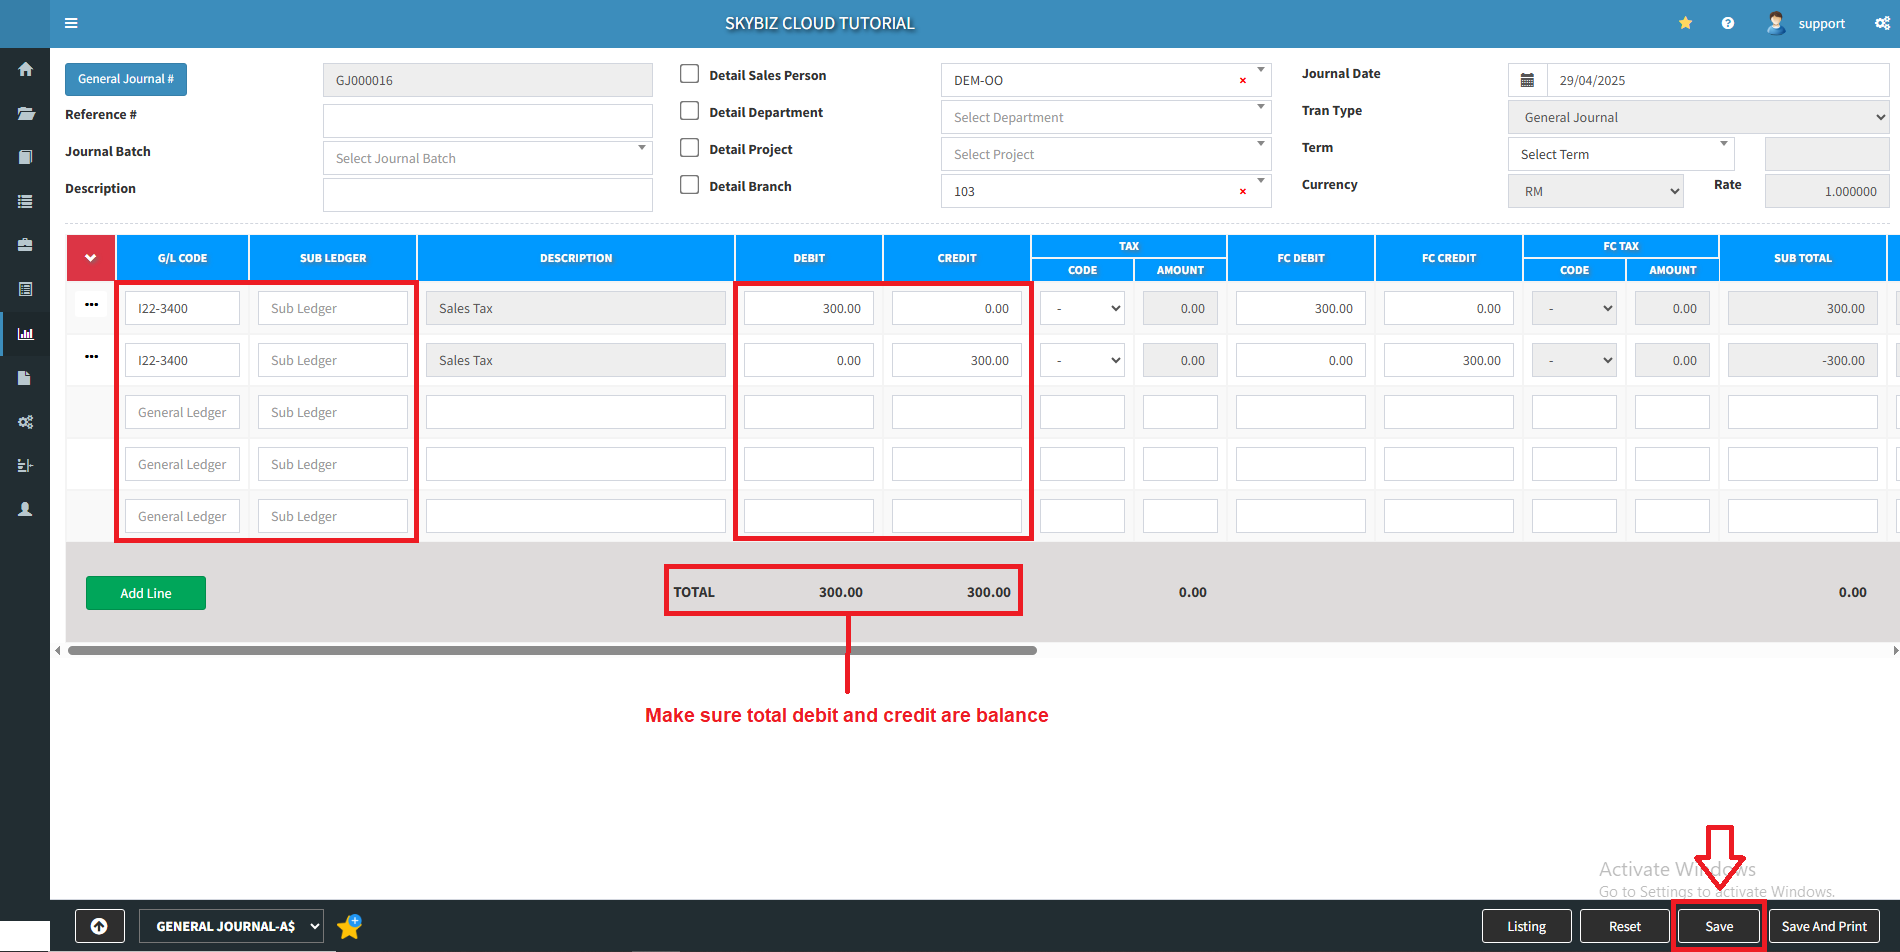This screenshot has height=952, width=1900.
Task: Click the add-to-favorites star in footer
Action: pyautogui.click(x=349, y=927)
